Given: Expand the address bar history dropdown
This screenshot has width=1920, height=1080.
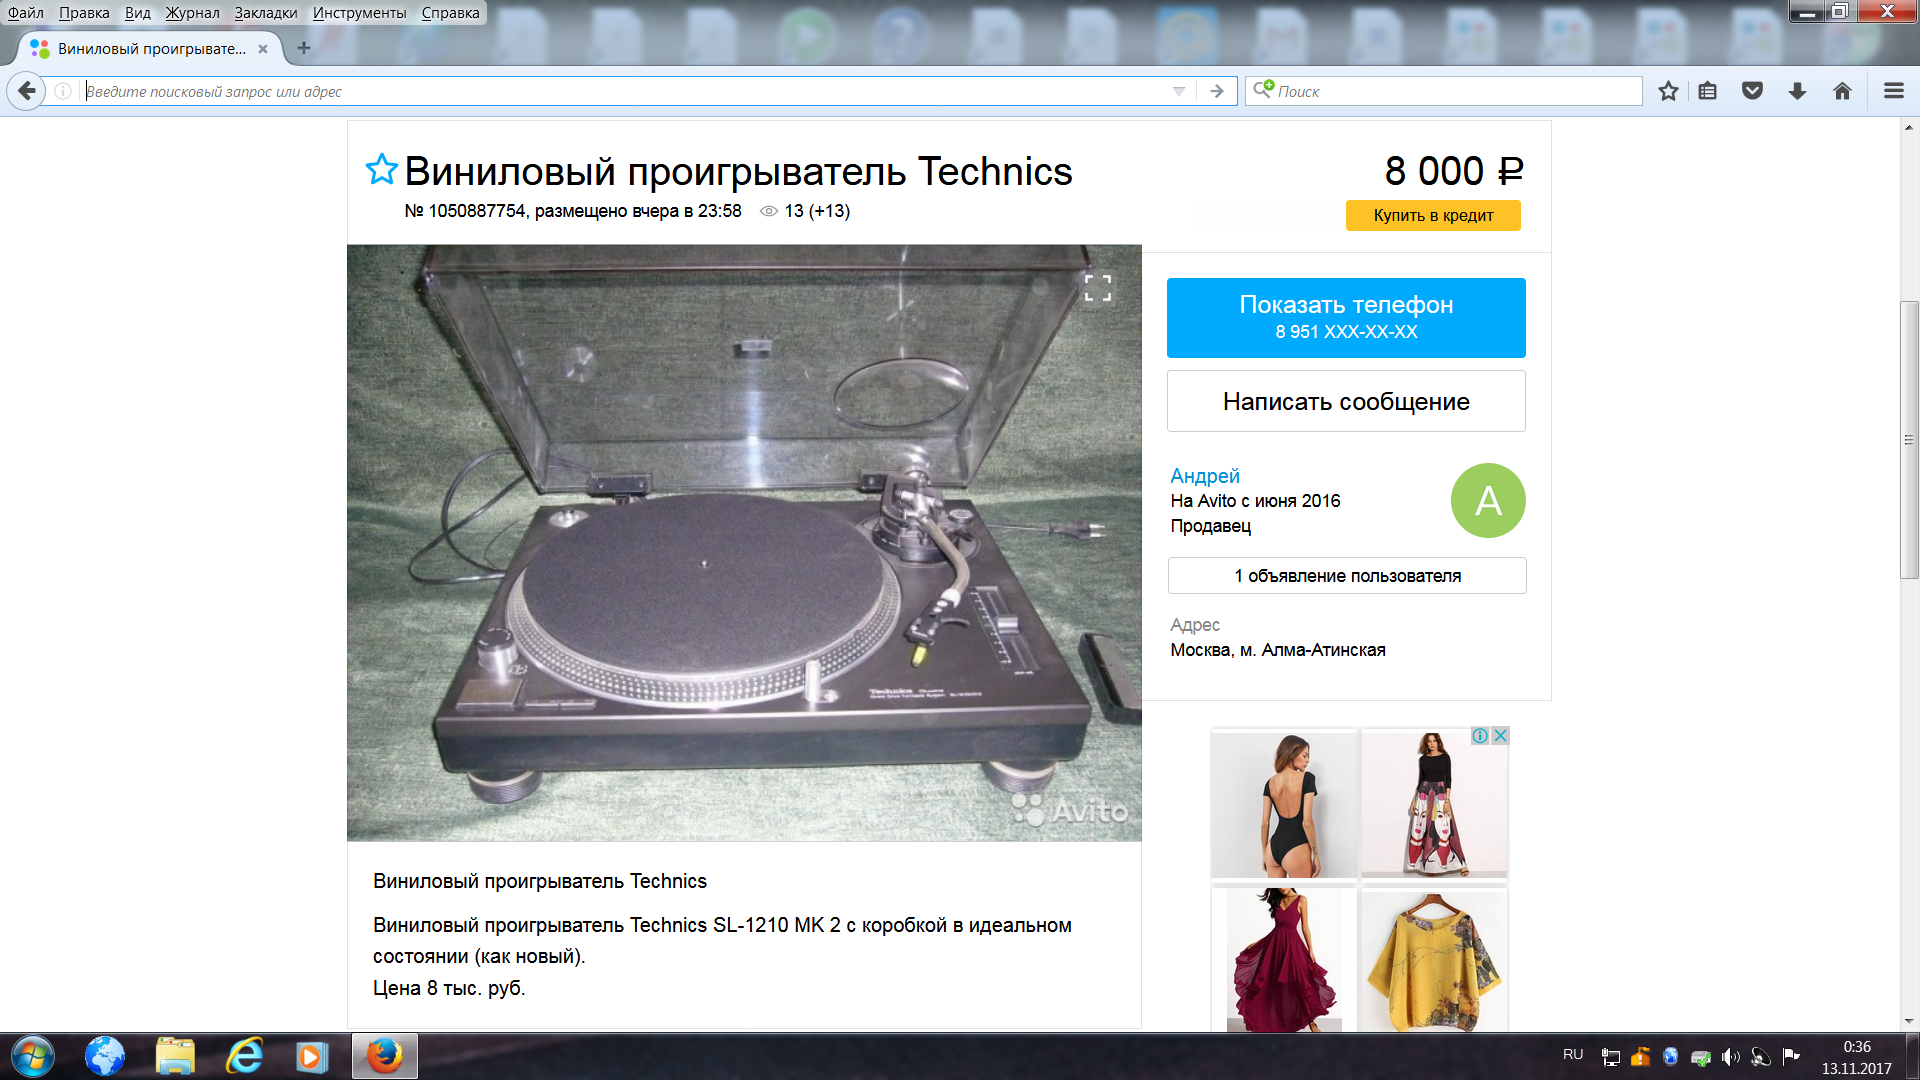Looking at the screenshot, I should pos(1179,91).
